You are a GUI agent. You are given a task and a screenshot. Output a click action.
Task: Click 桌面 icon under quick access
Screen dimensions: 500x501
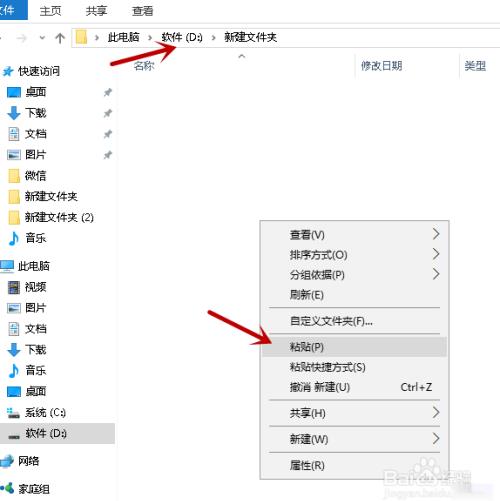(14, 92)
